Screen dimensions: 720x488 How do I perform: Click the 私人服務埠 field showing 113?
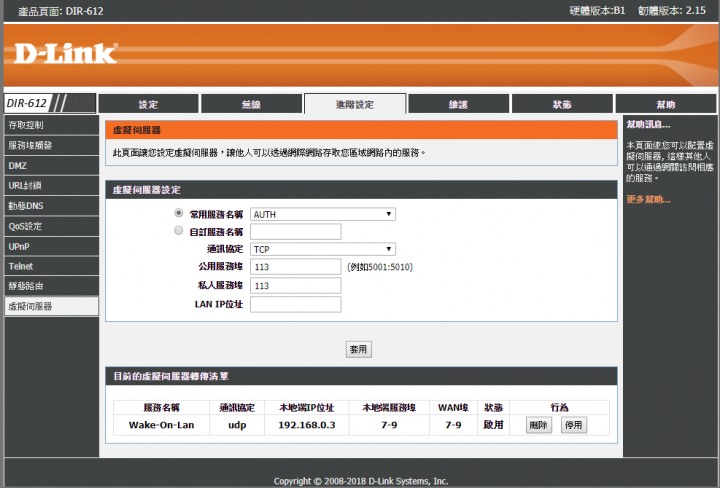pos(296,286)
